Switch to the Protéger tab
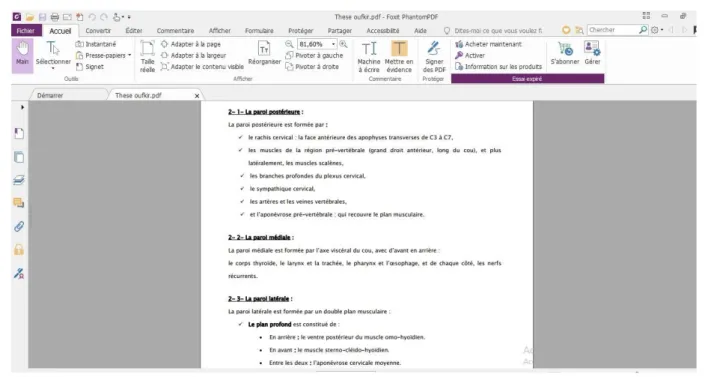This screenshot has height=377, width=705. pos(301,31)
